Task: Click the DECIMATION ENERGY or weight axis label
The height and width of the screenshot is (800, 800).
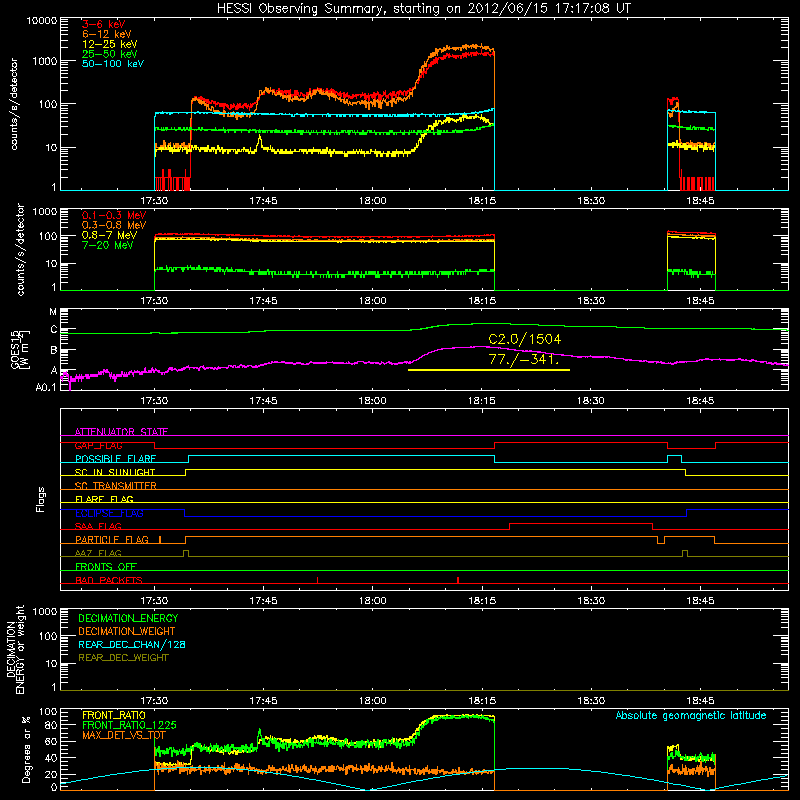Action: tap(15, 649)
